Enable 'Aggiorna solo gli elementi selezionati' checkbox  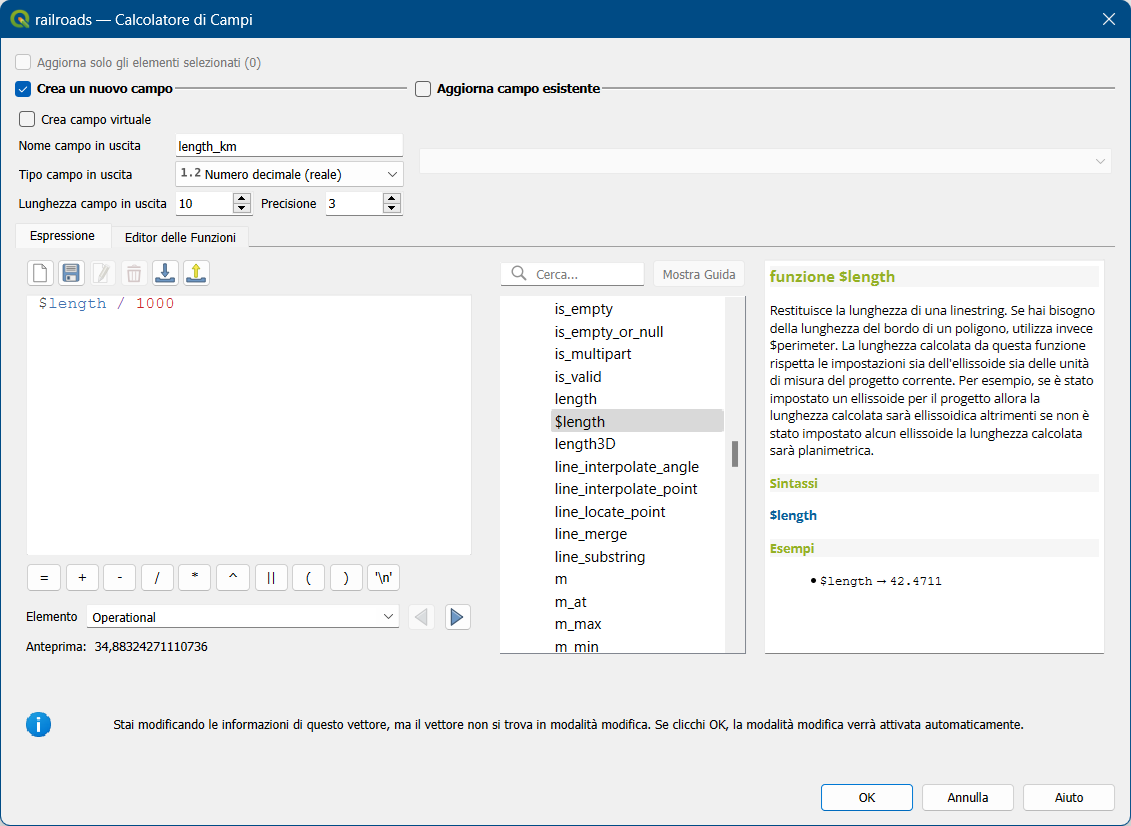23,63
